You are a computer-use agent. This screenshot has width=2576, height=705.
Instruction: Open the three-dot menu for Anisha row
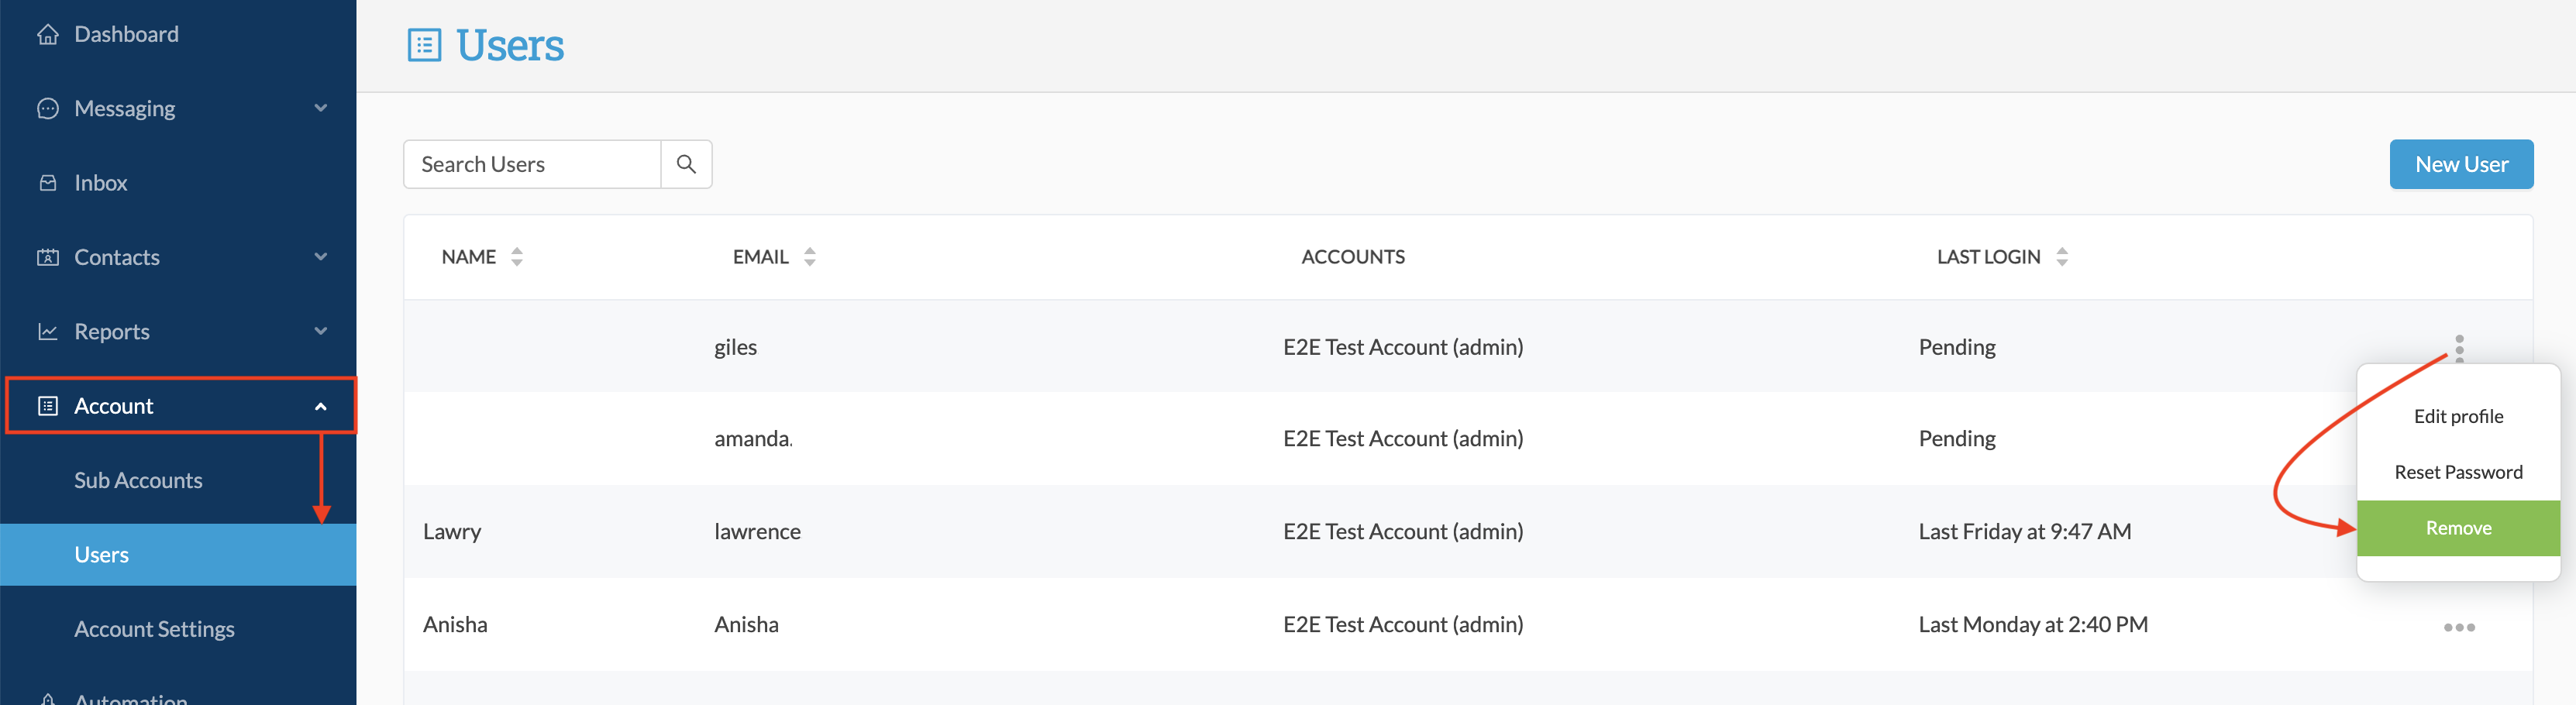point(2459,628)
